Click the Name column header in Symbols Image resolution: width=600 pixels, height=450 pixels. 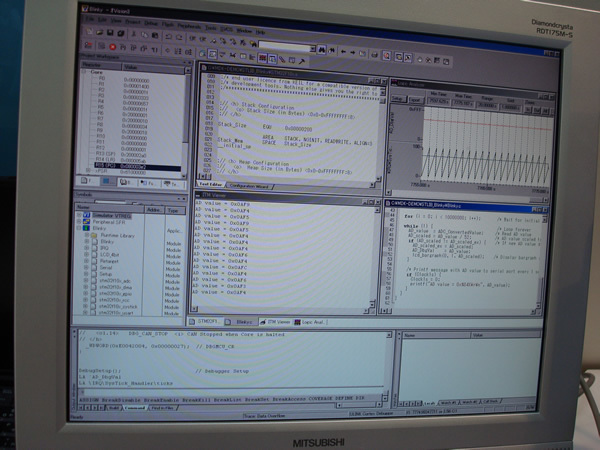point(109,207)
